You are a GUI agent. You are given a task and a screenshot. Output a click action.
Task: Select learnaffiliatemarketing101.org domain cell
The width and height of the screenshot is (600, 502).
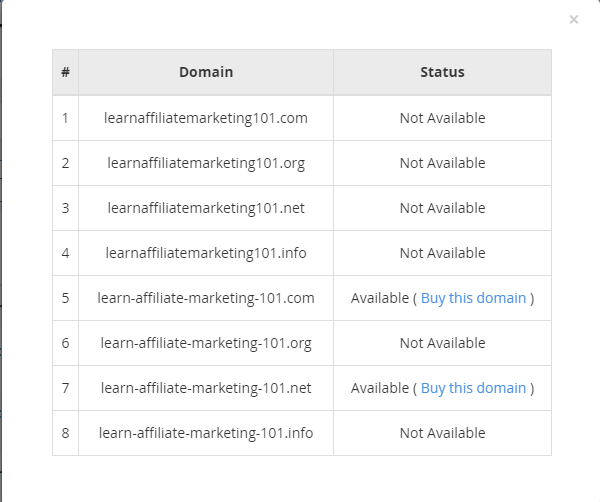[206, 163]
